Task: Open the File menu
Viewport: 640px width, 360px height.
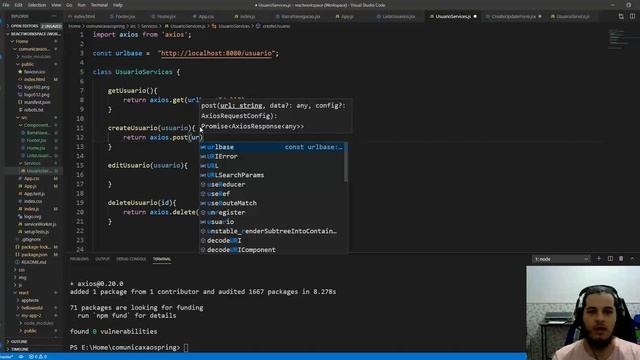Action: point(6,5)
